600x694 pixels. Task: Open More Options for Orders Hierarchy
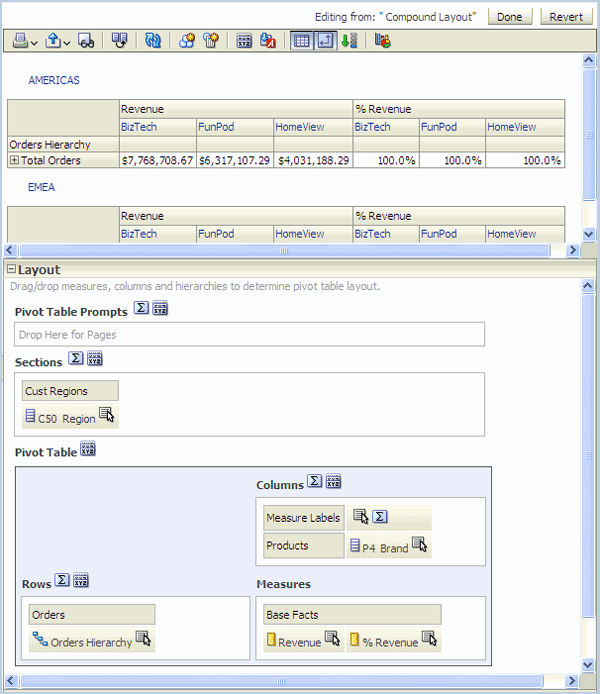[143, 638]
